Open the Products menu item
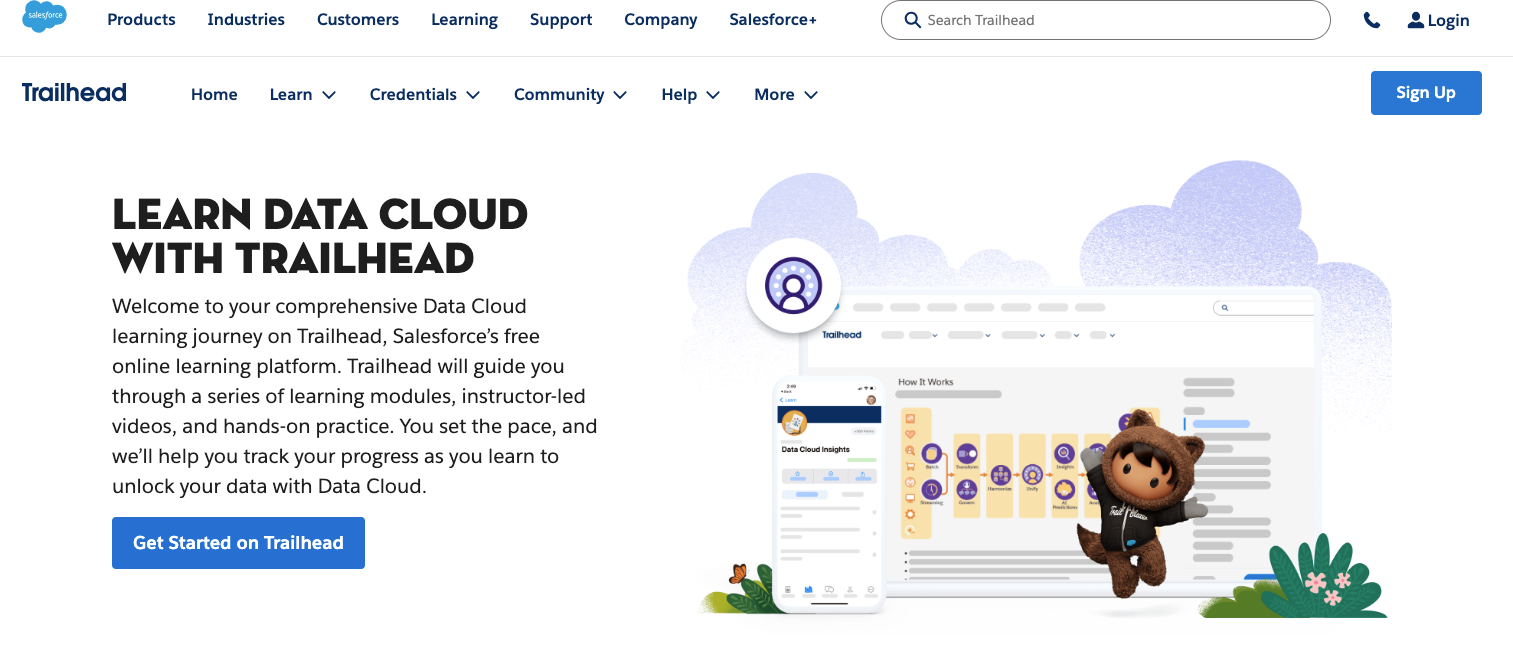The height and width of the screenshot is (654, 1513). pyautogui.click(x=141, y=20)
